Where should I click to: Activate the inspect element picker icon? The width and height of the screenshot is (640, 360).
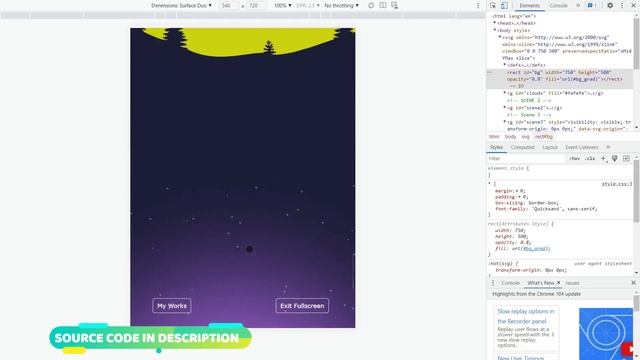click(493, 6)
